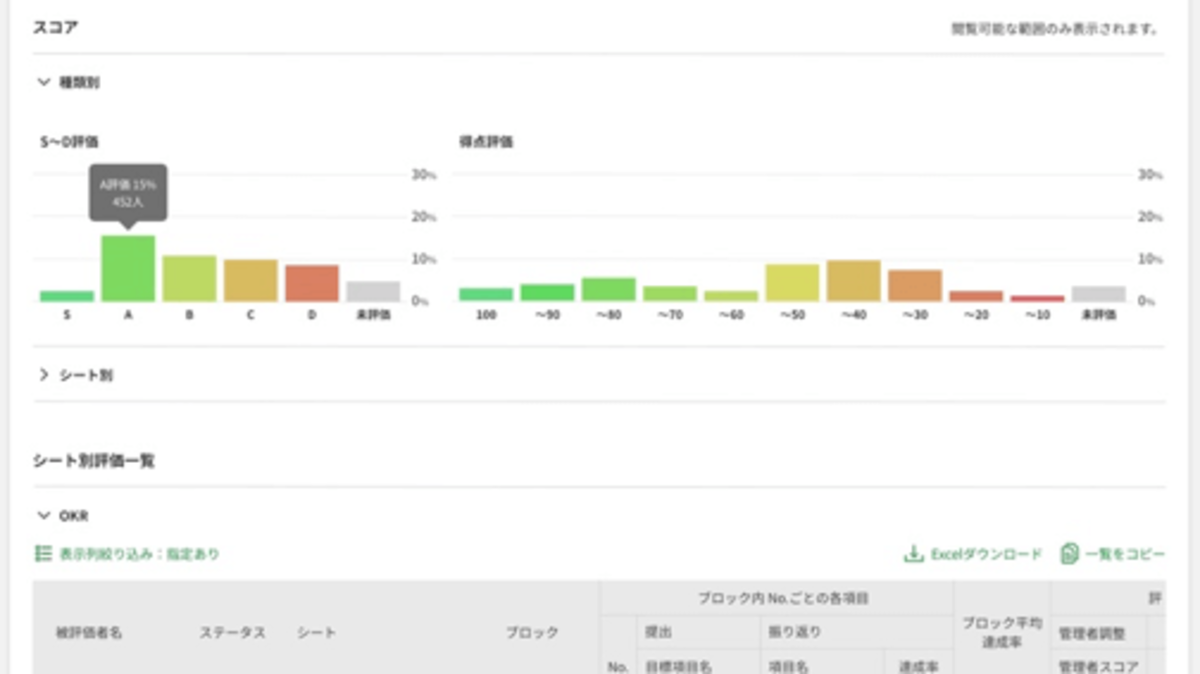This screenshot has width=1200, height=674.
Task: Click the シート column header
Action: pyautogui.click(x=316, y=633)
